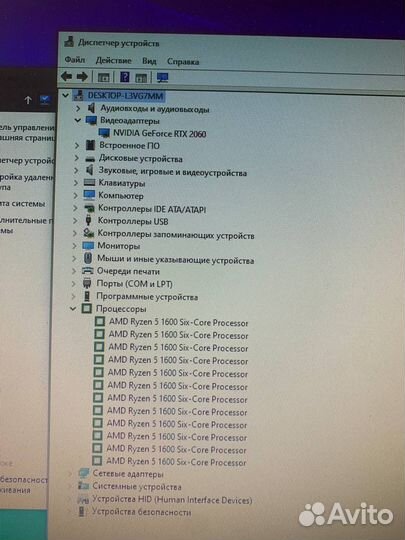Click the Устройства безопасности security icon
This screenshot has height=540, width=405.
click(x=82, y=512)
